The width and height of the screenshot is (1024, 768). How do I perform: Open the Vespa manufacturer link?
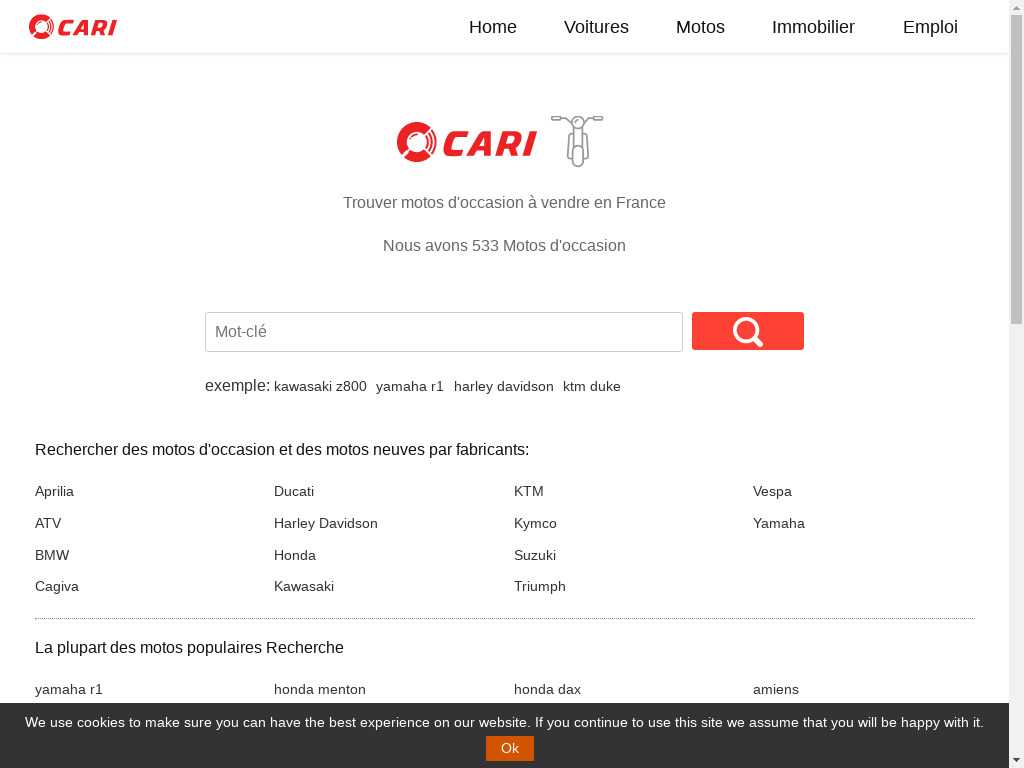772,491
